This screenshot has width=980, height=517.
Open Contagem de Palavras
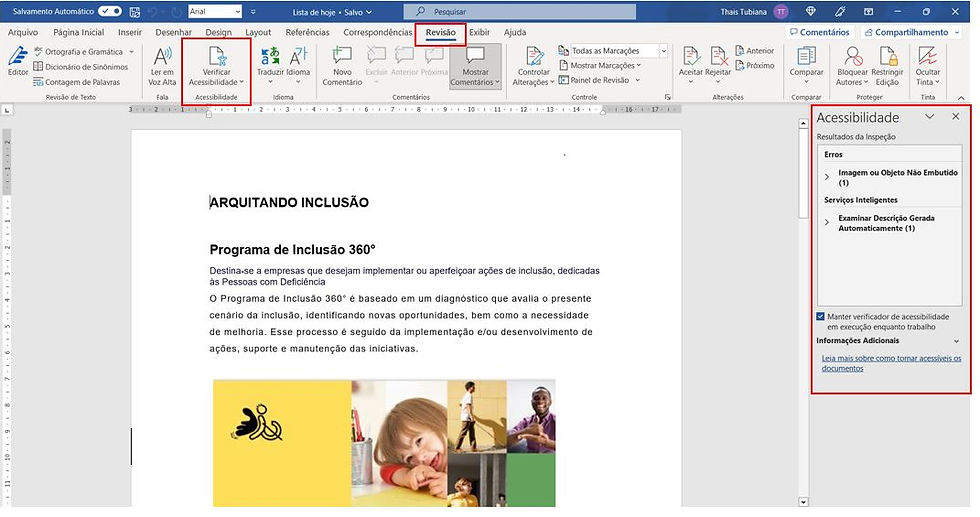[76, 82]
